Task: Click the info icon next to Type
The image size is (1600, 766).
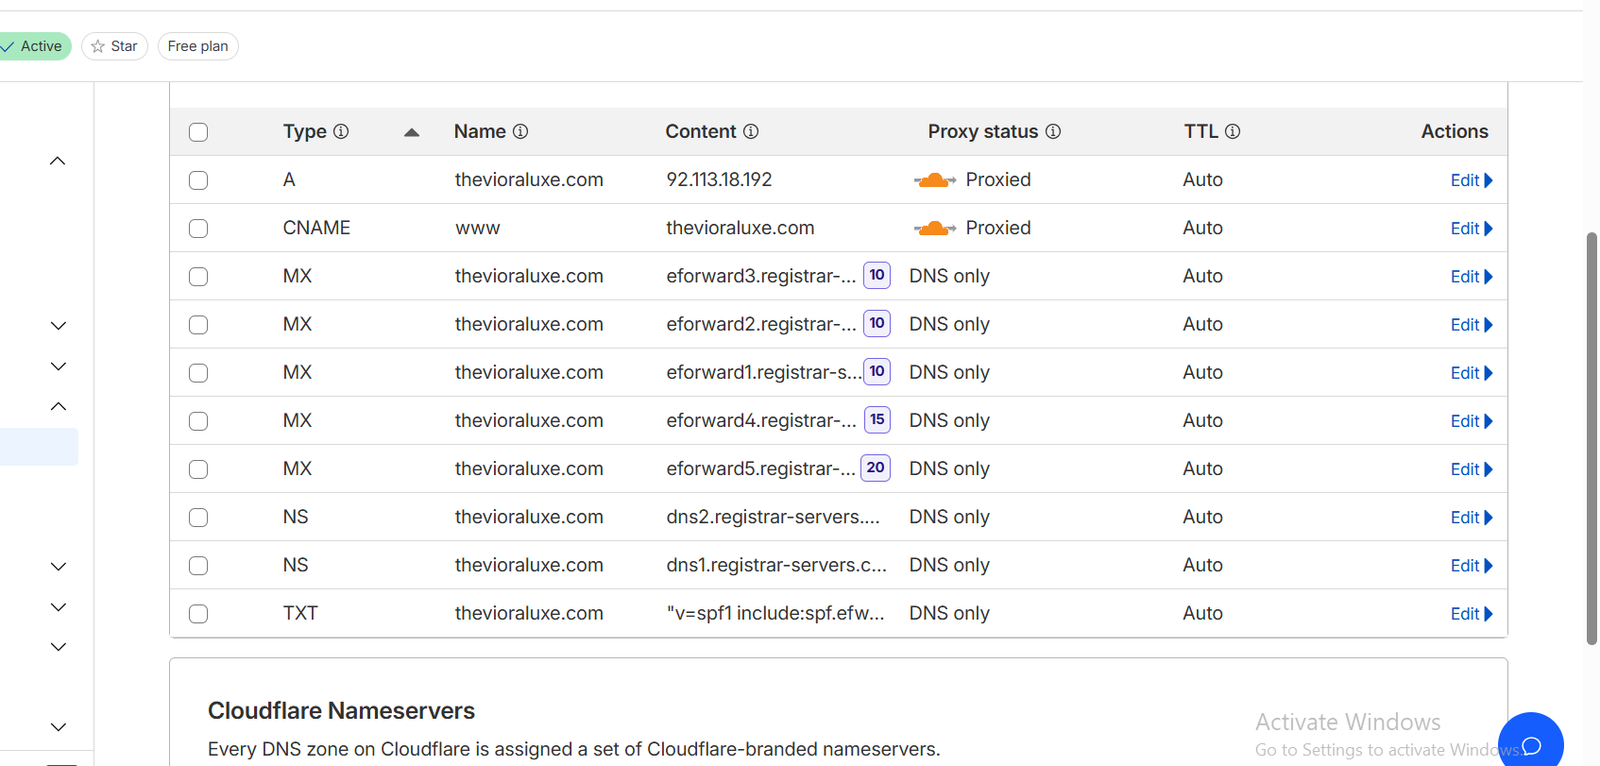Action: [x=341, y=132]
